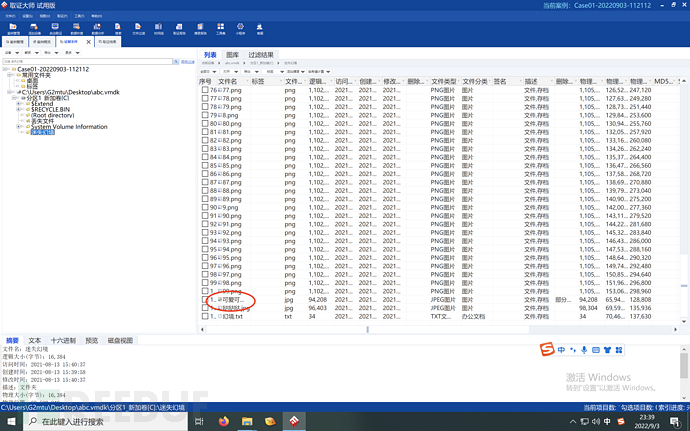The image size is (690, 431).
Task: Open the 时间线 timeline toolbar icon
Action: click(158, 29)
